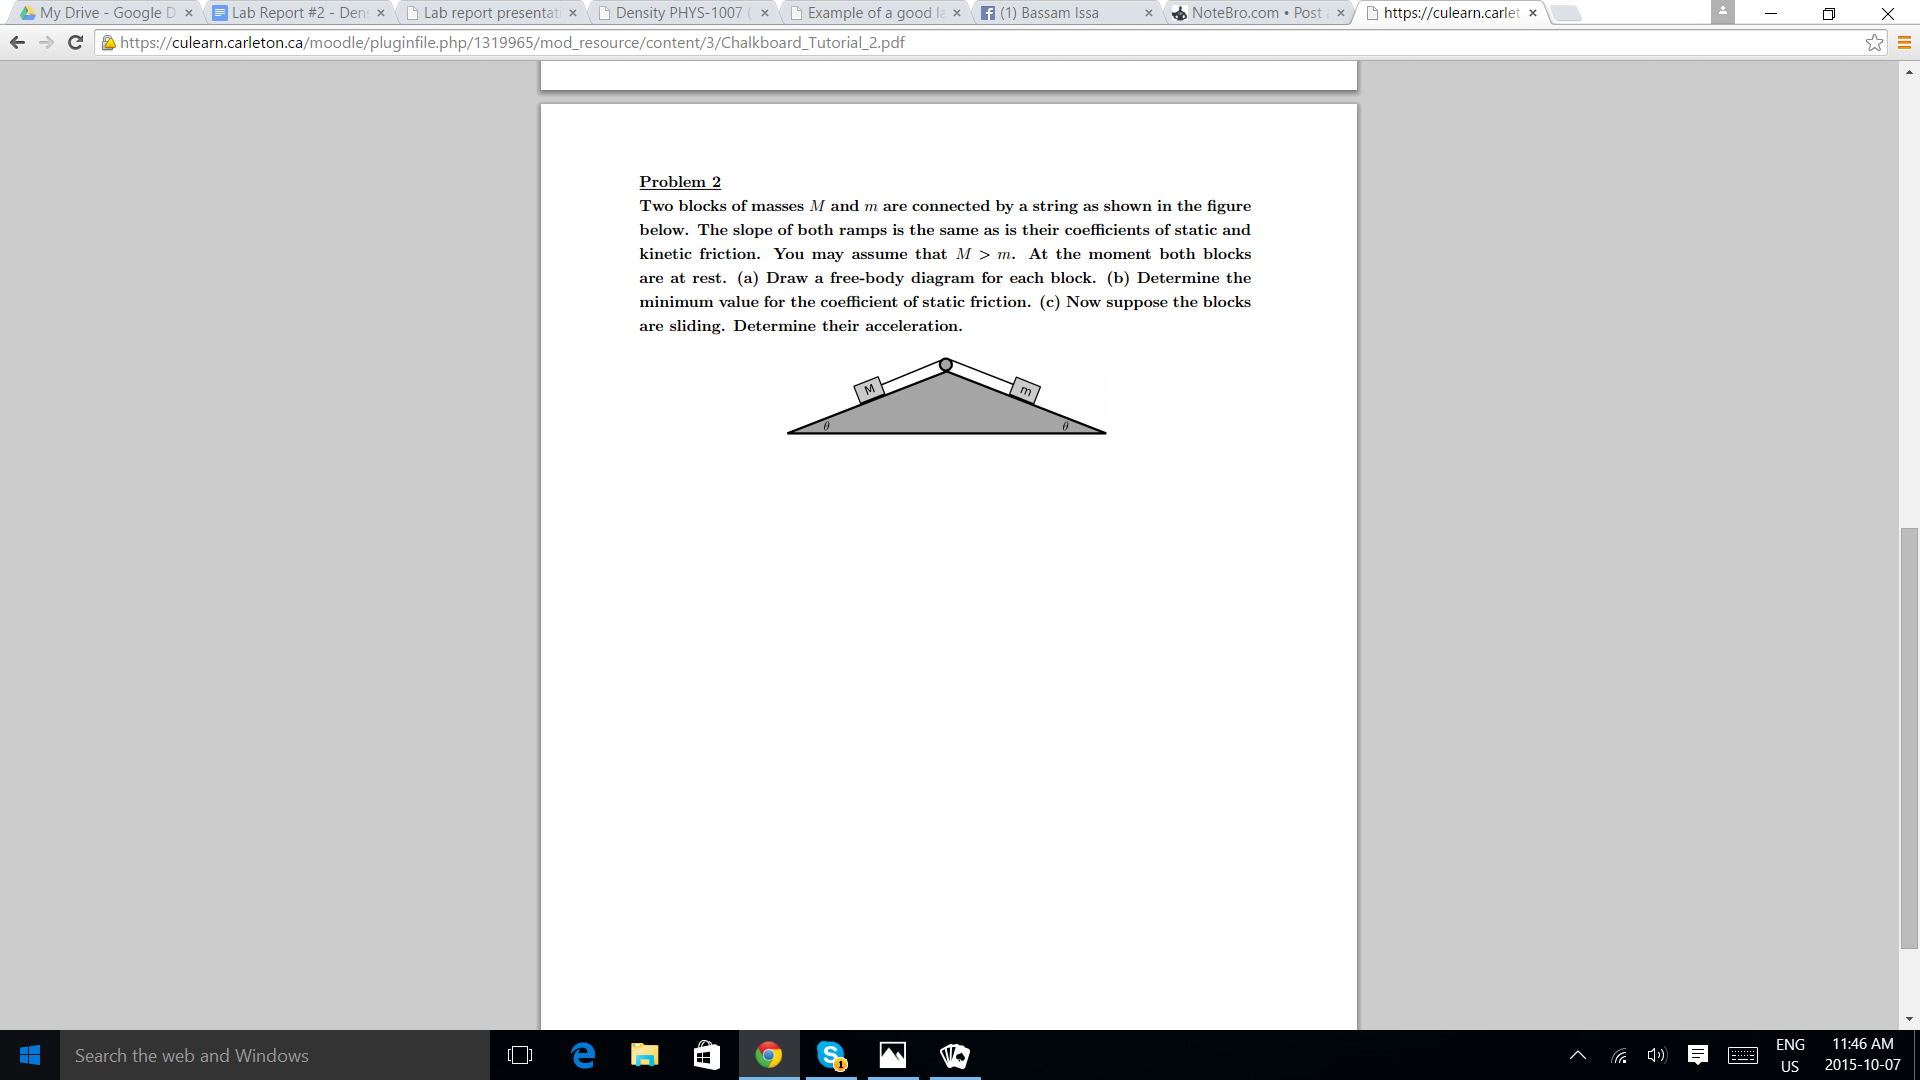The image size is (1920, 1080).
Task: Open File Explorer from taskbar
Action: point(645,1055)
